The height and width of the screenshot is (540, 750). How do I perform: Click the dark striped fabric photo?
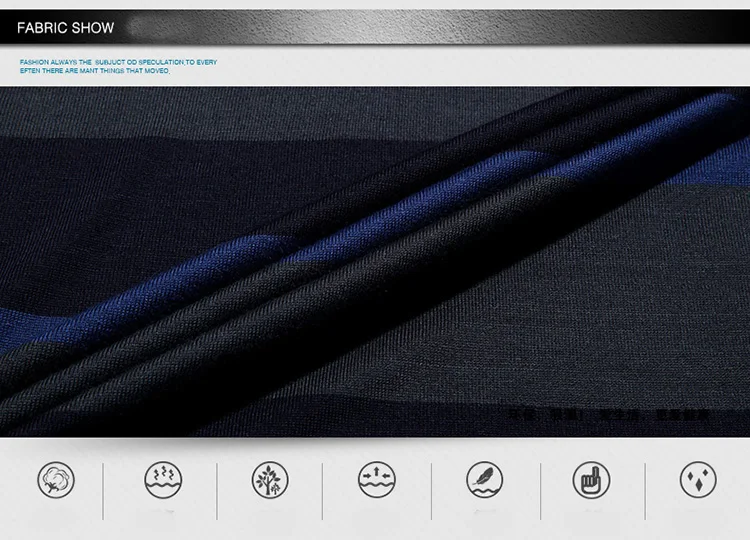click(375, 262)
